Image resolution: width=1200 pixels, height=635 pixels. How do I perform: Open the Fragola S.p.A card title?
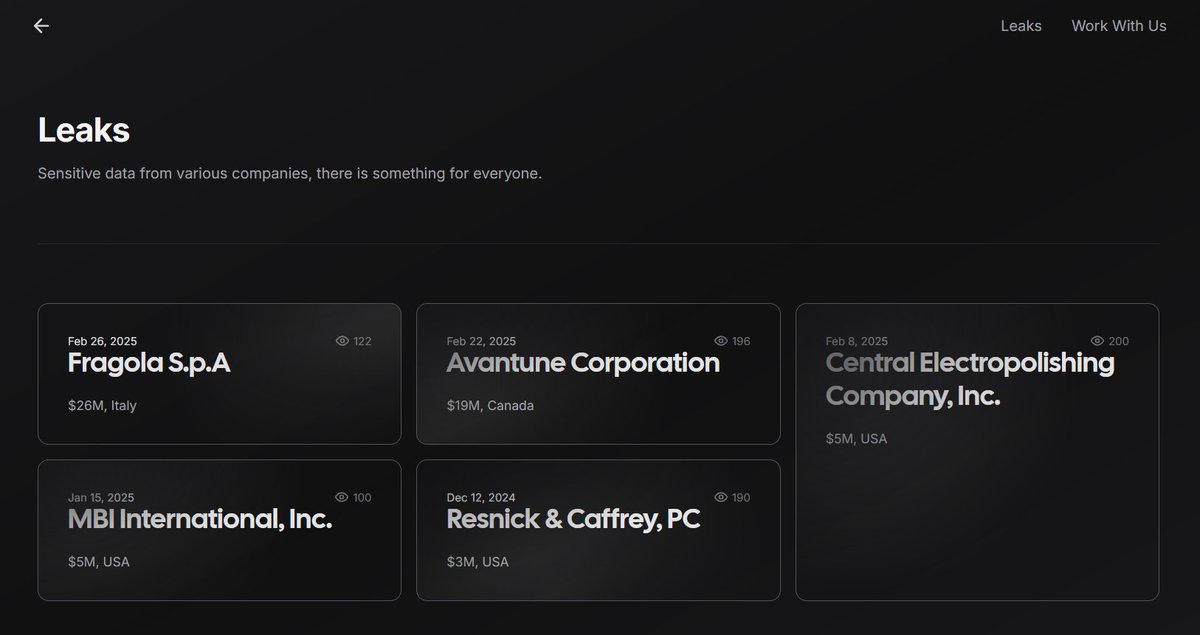149,363
